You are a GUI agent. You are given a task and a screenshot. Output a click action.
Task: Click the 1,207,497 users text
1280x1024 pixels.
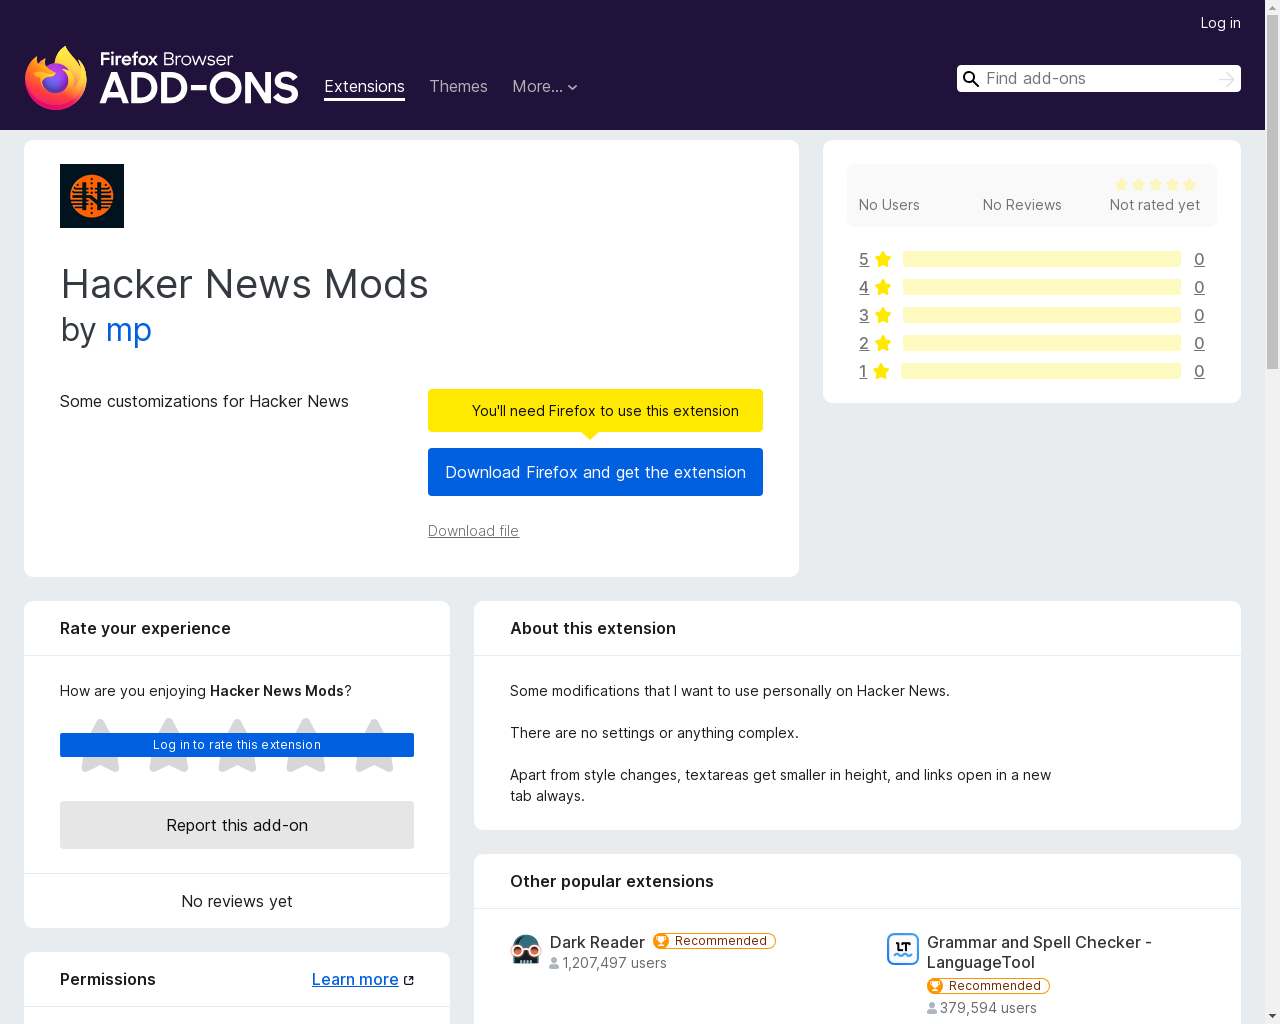[x=614, y=963]
